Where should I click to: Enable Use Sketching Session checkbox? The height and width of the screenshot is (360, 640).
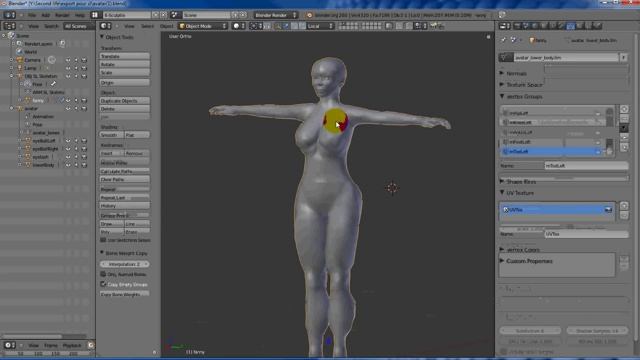click(x=103, y=240)
